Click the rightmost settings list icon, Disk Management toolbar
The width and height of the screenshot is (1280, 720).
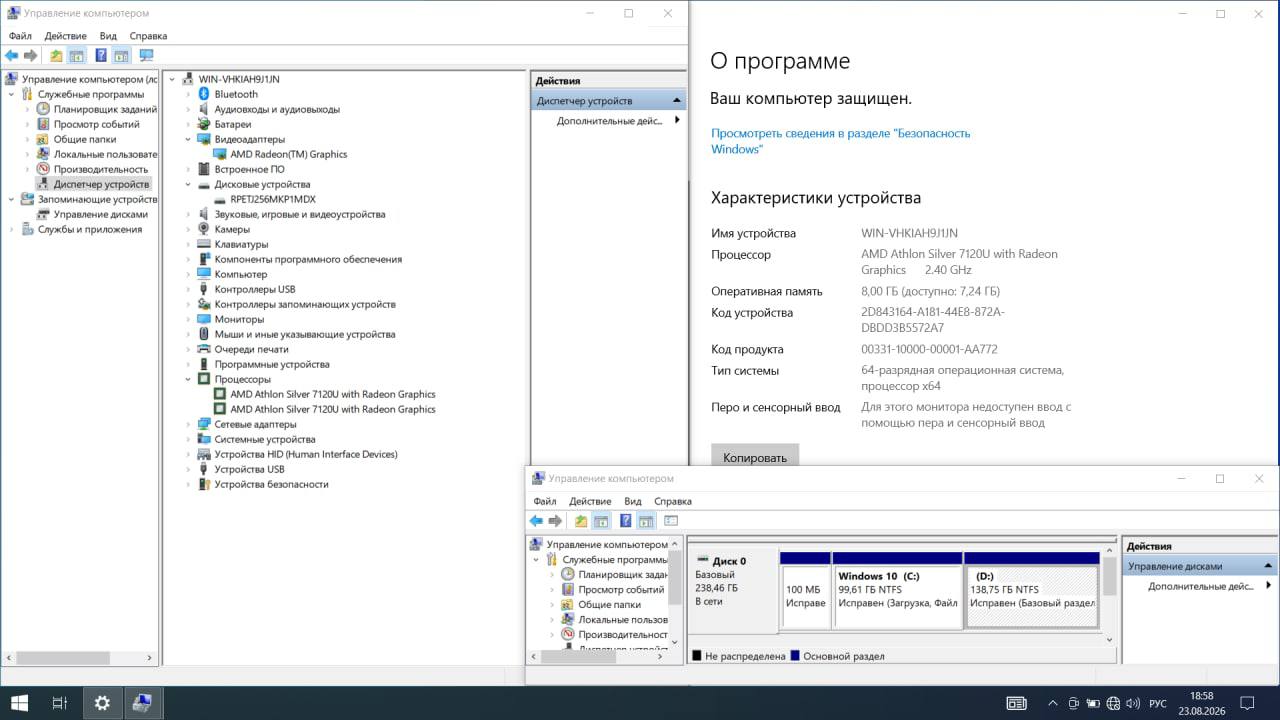point(671,521)
